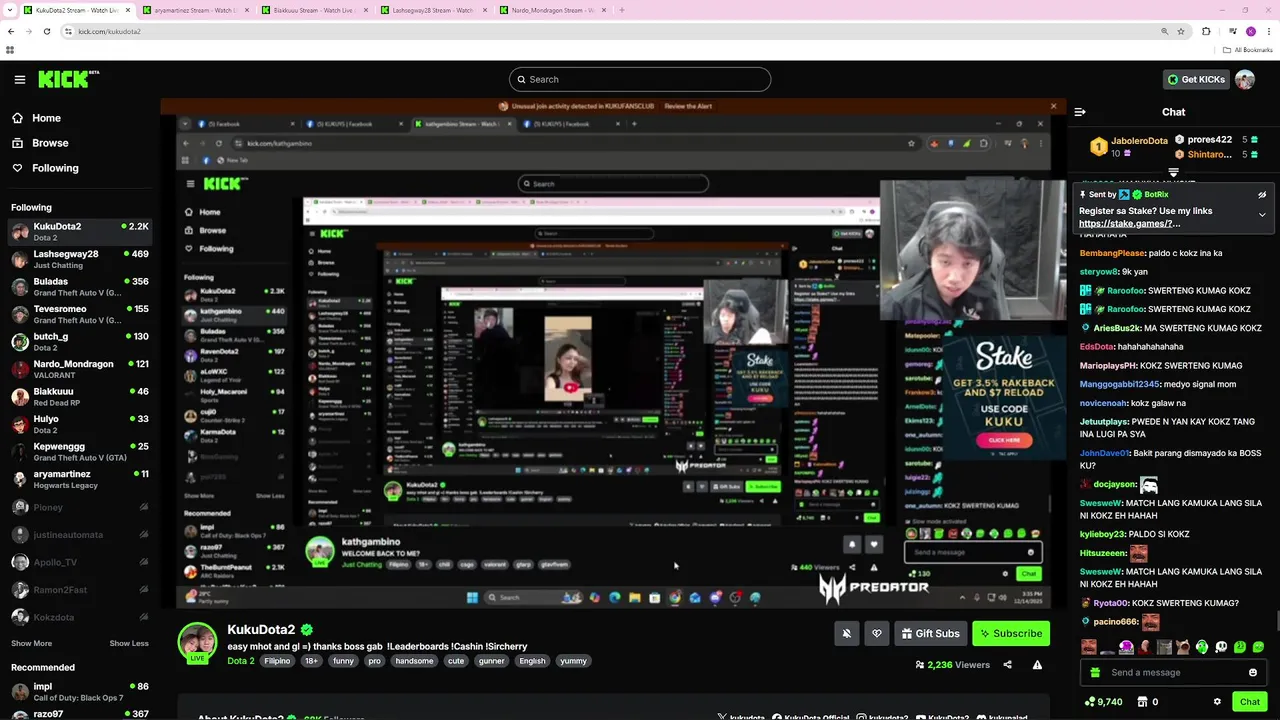Open the KICKs points balance 9,740

pyautogui.click(x=1103, y=702)
